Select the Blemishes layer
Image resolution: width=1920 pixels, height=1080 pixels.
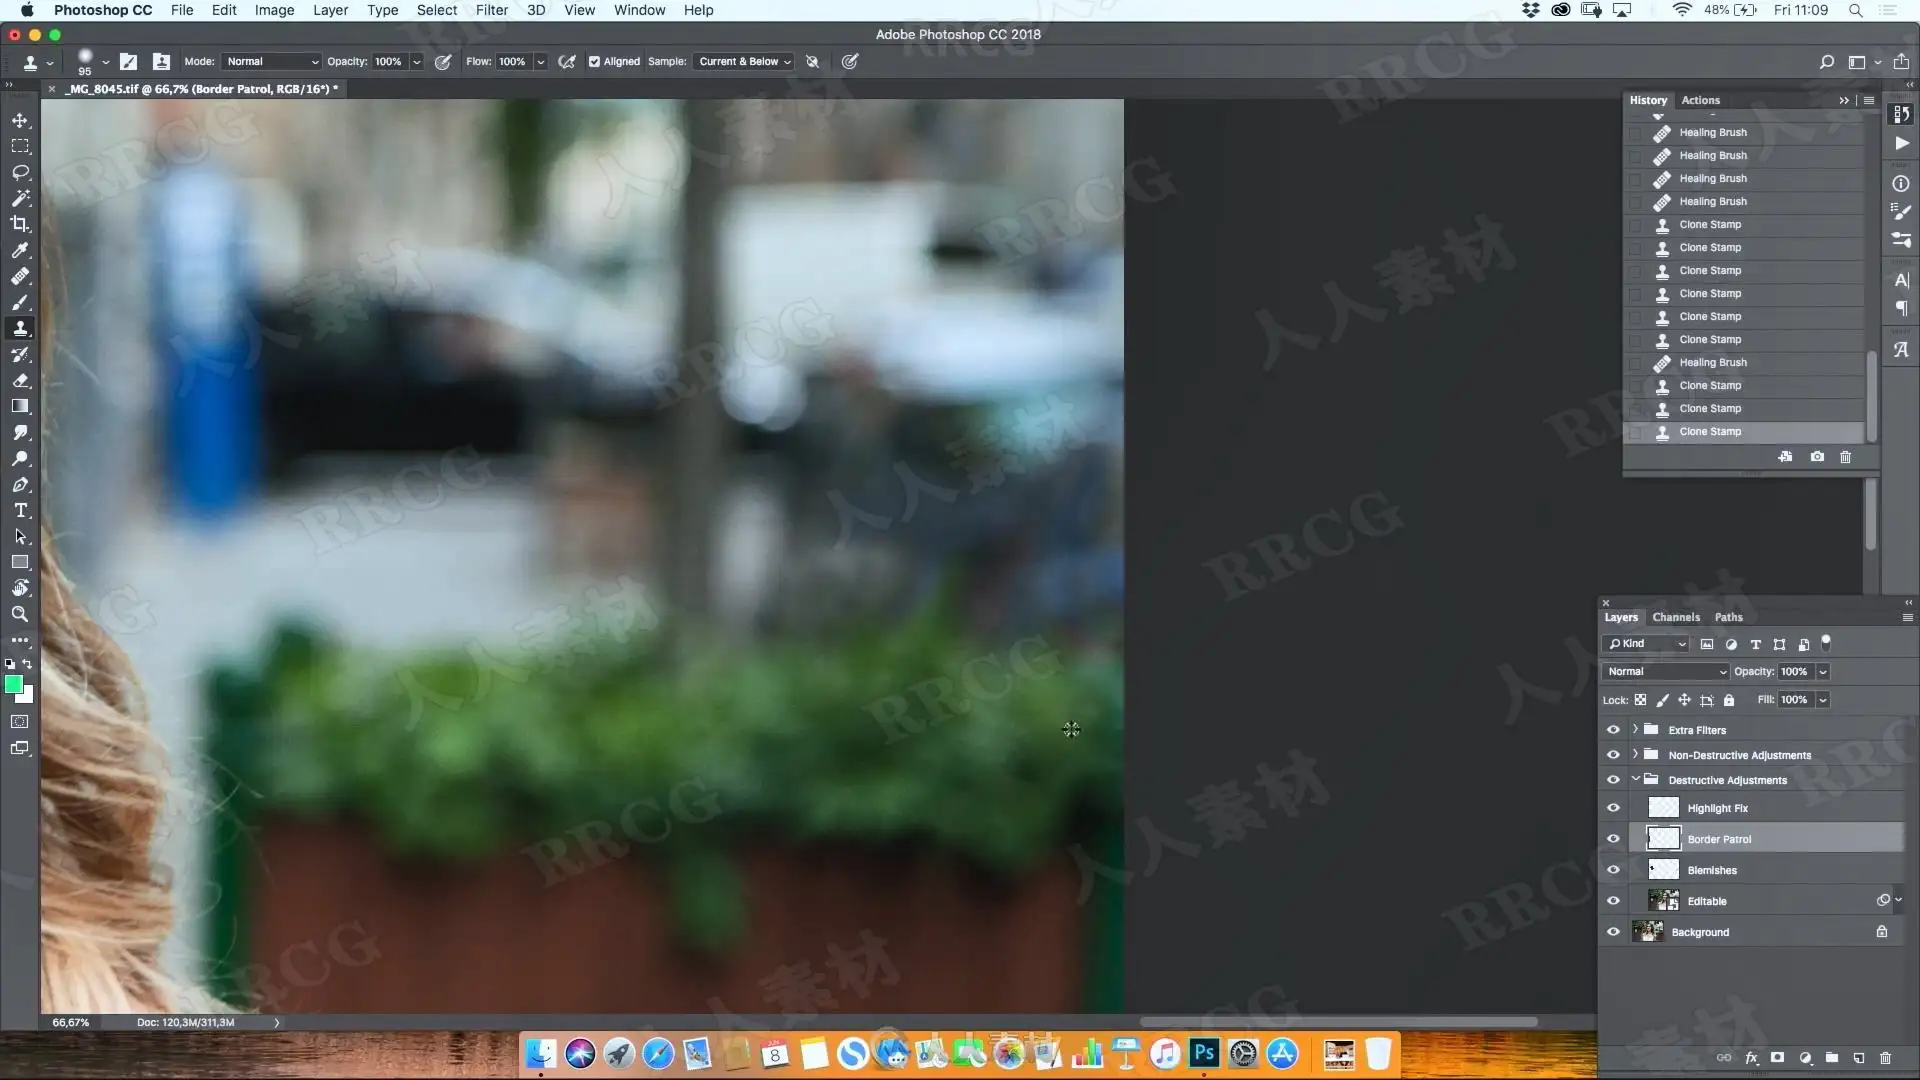1712,870
